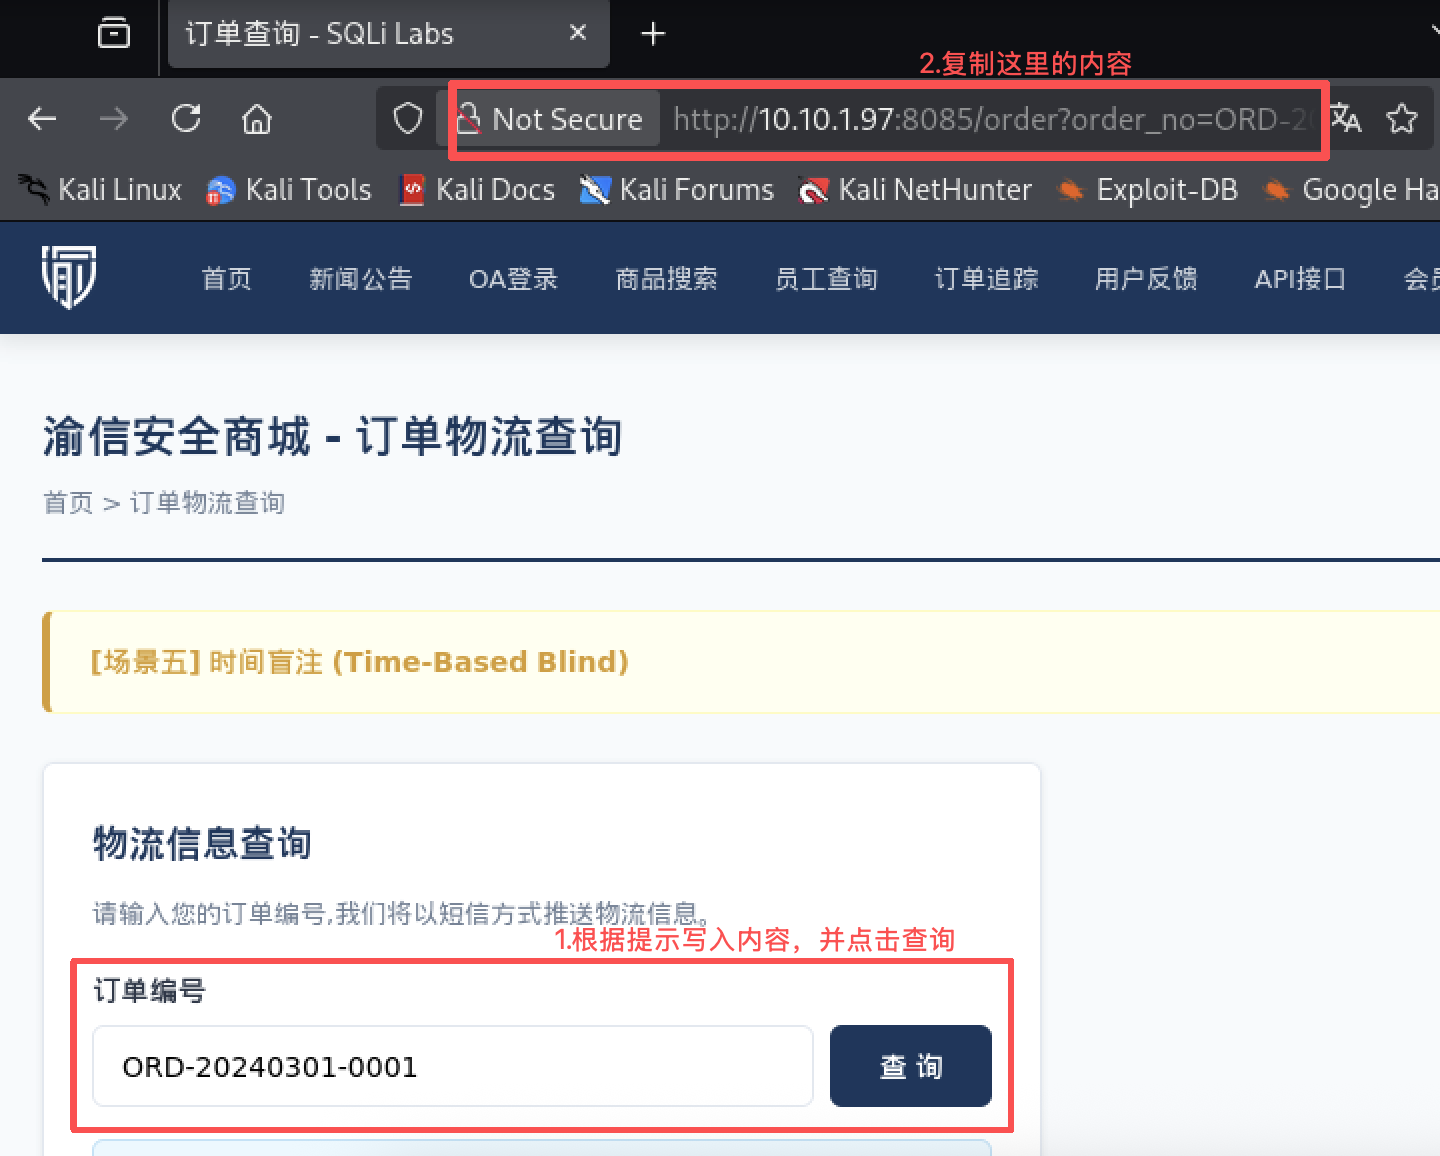Screen dimensions: 1440x1156
Task: Open the tracking protection shield icon
Action: pos(408,119)
